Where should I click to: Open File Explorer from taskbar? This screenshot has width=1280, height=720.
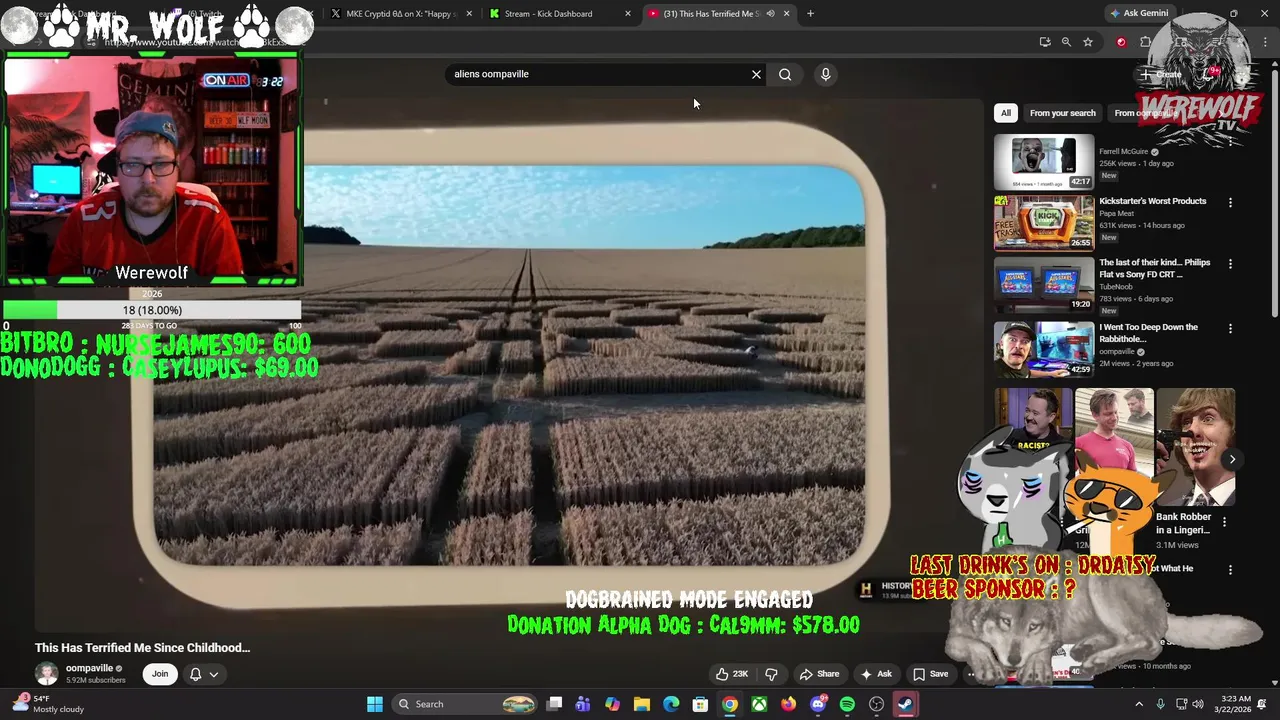[x=642, y=704]
